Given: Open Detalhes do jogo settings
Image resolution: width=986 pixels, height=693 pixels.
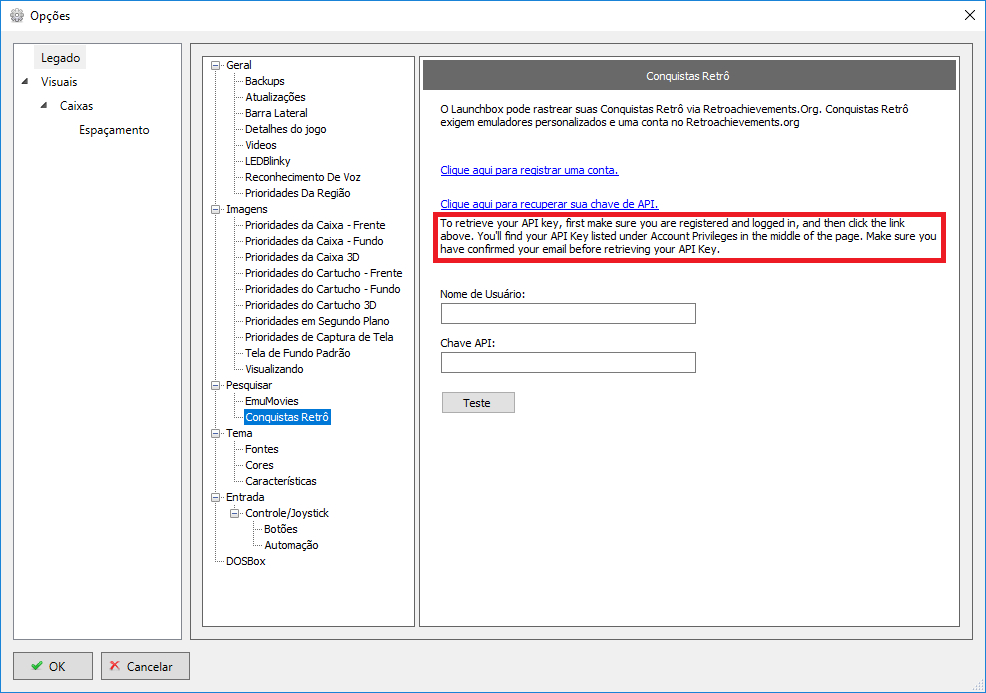Looking at the screenshot, I should tap(285, 130).
